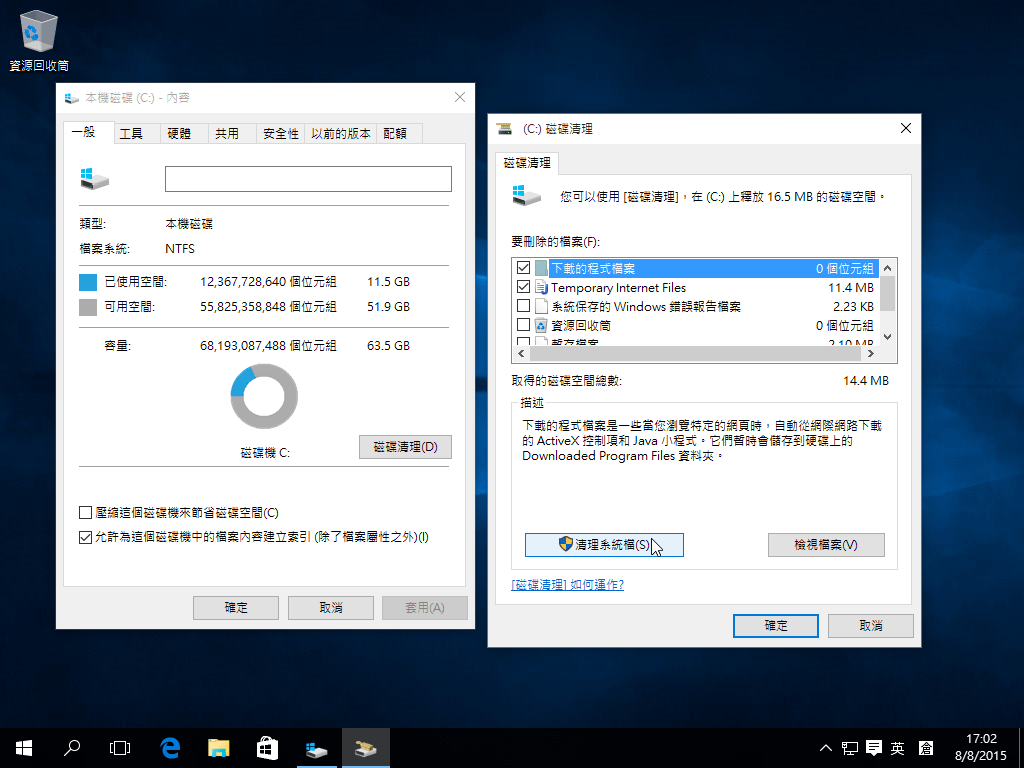Viewport: 1024px width, 768px height.
Task: Cancel Disk Cleanup with 取消
Action: 871,626
